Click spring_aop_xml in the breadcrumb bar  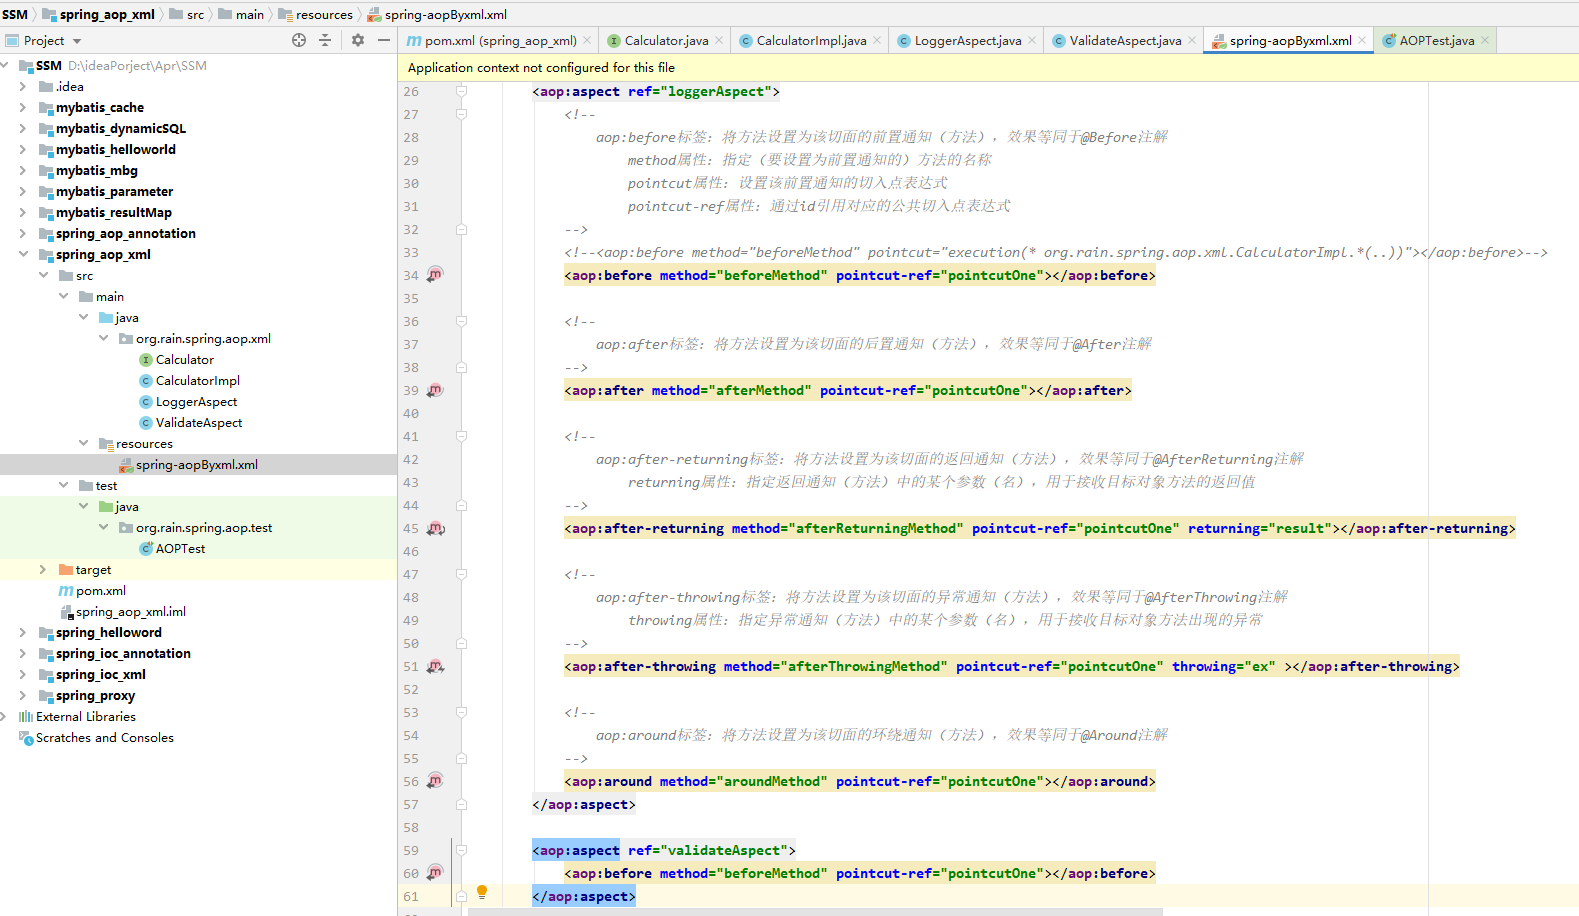[98, 14]
